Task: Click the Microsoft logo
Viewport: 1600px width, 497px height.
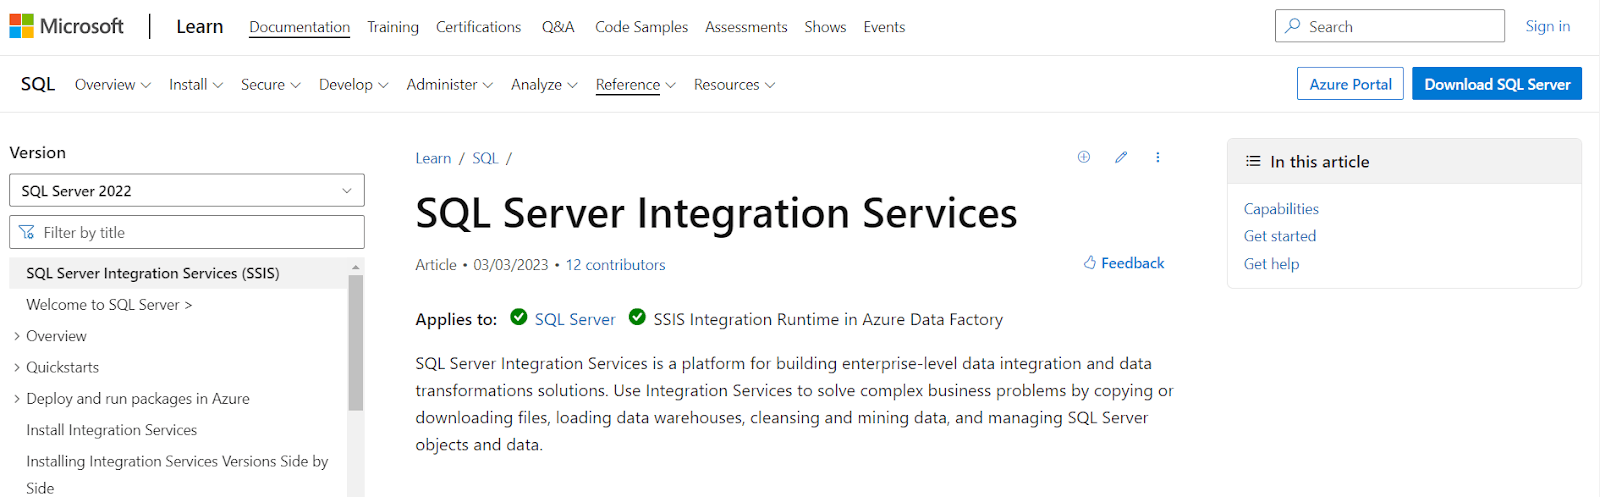Action: coord(66,26)
